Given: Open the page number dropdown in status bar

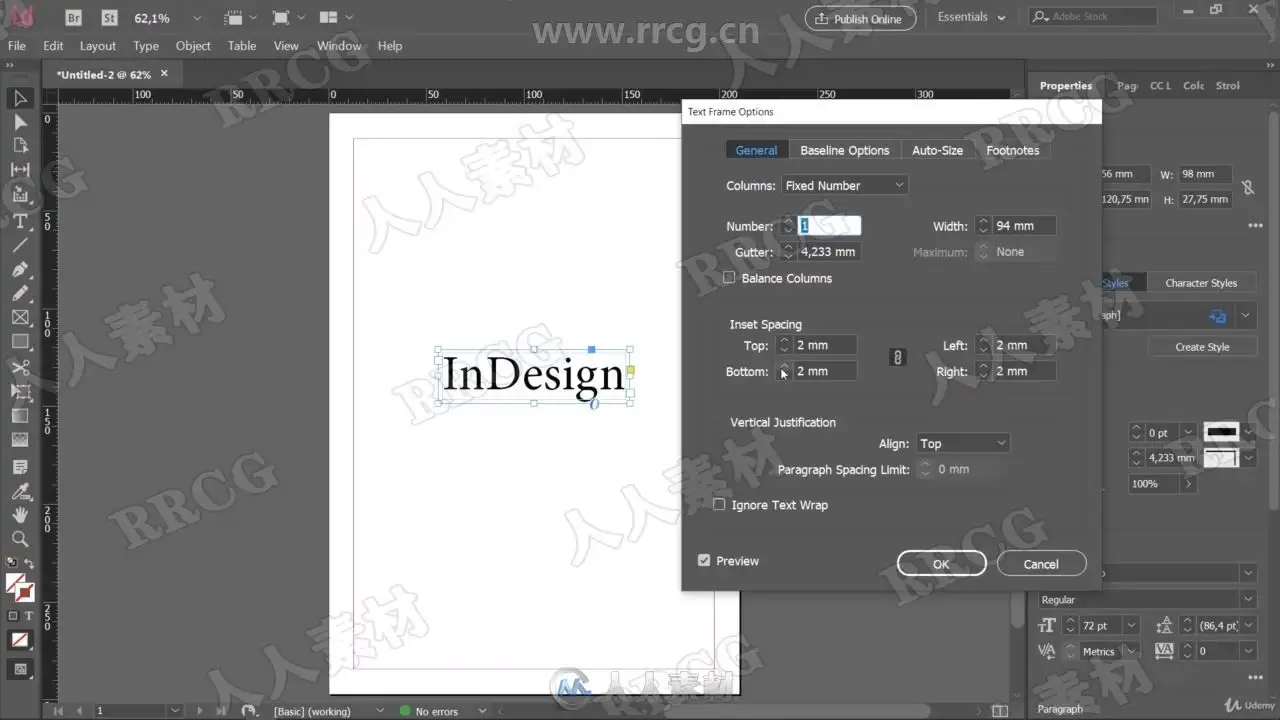Looking at the screenshot, I should point(174,711).
